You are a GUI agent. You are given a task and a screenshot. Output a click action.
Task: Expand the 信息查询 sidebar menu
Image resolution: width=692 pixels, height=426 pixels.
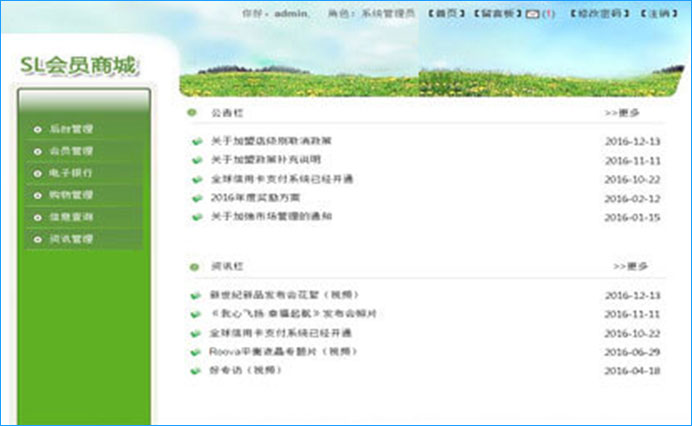tap(71, 217)
